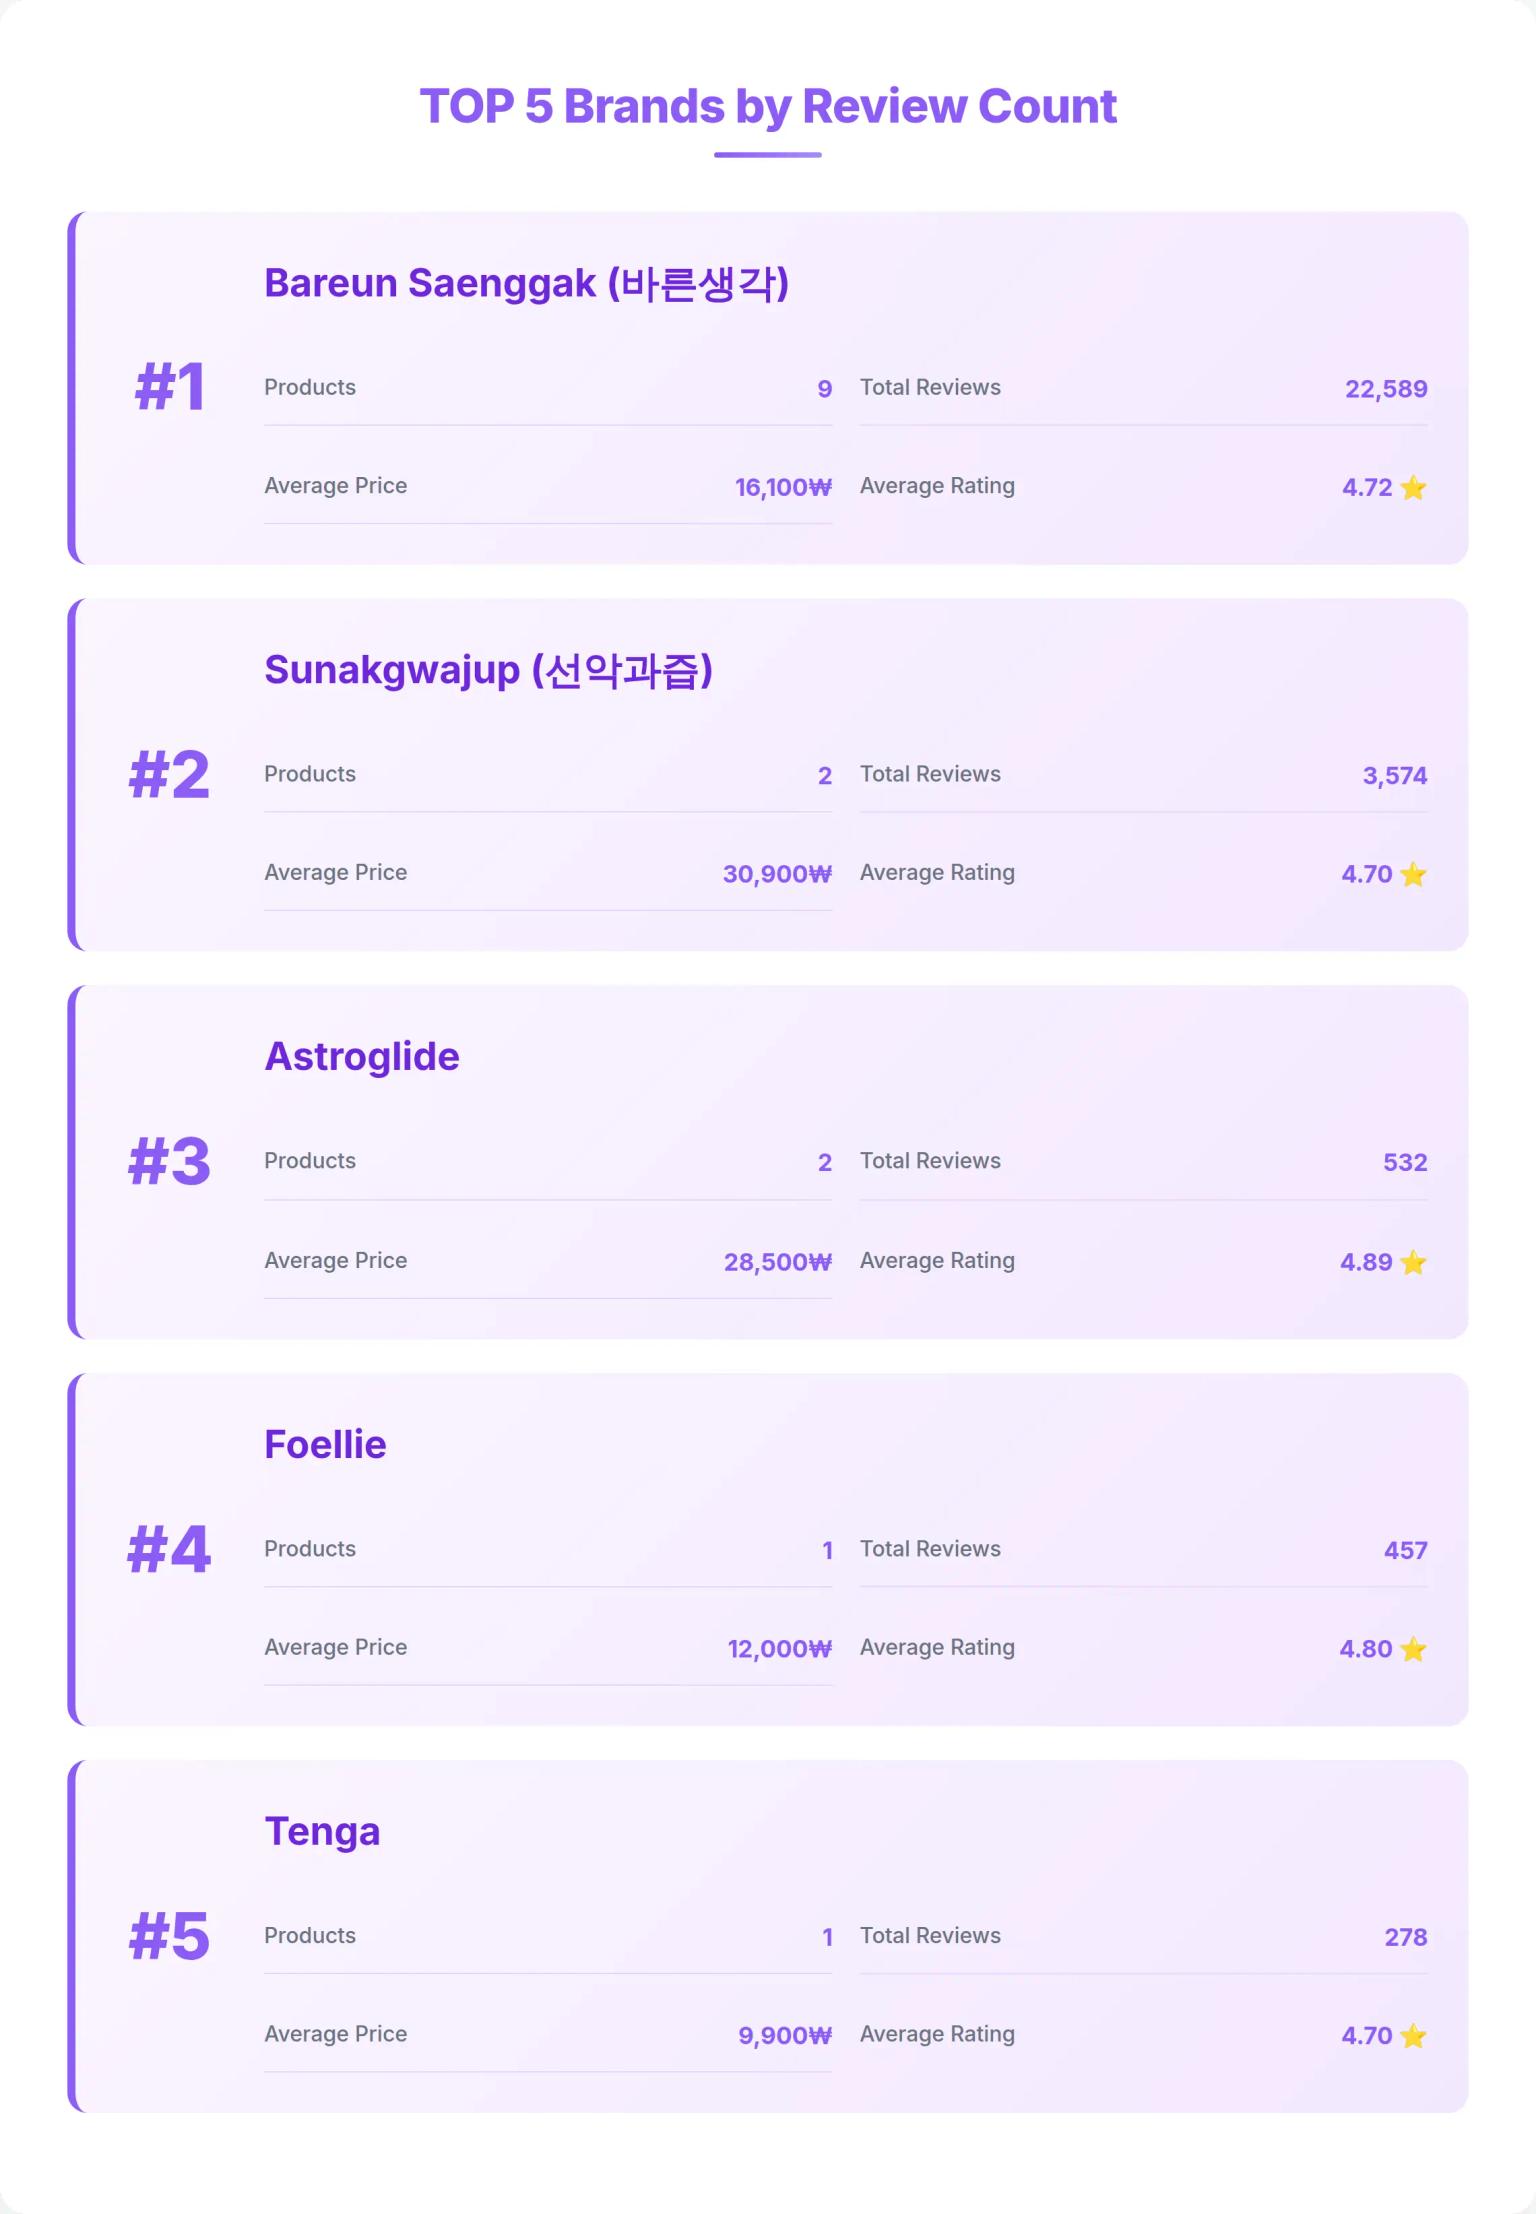The height and width of the screenshot is (2214, 1536).
Task: Click the 22,589 total reviews value
Action: click(1385, 389)
